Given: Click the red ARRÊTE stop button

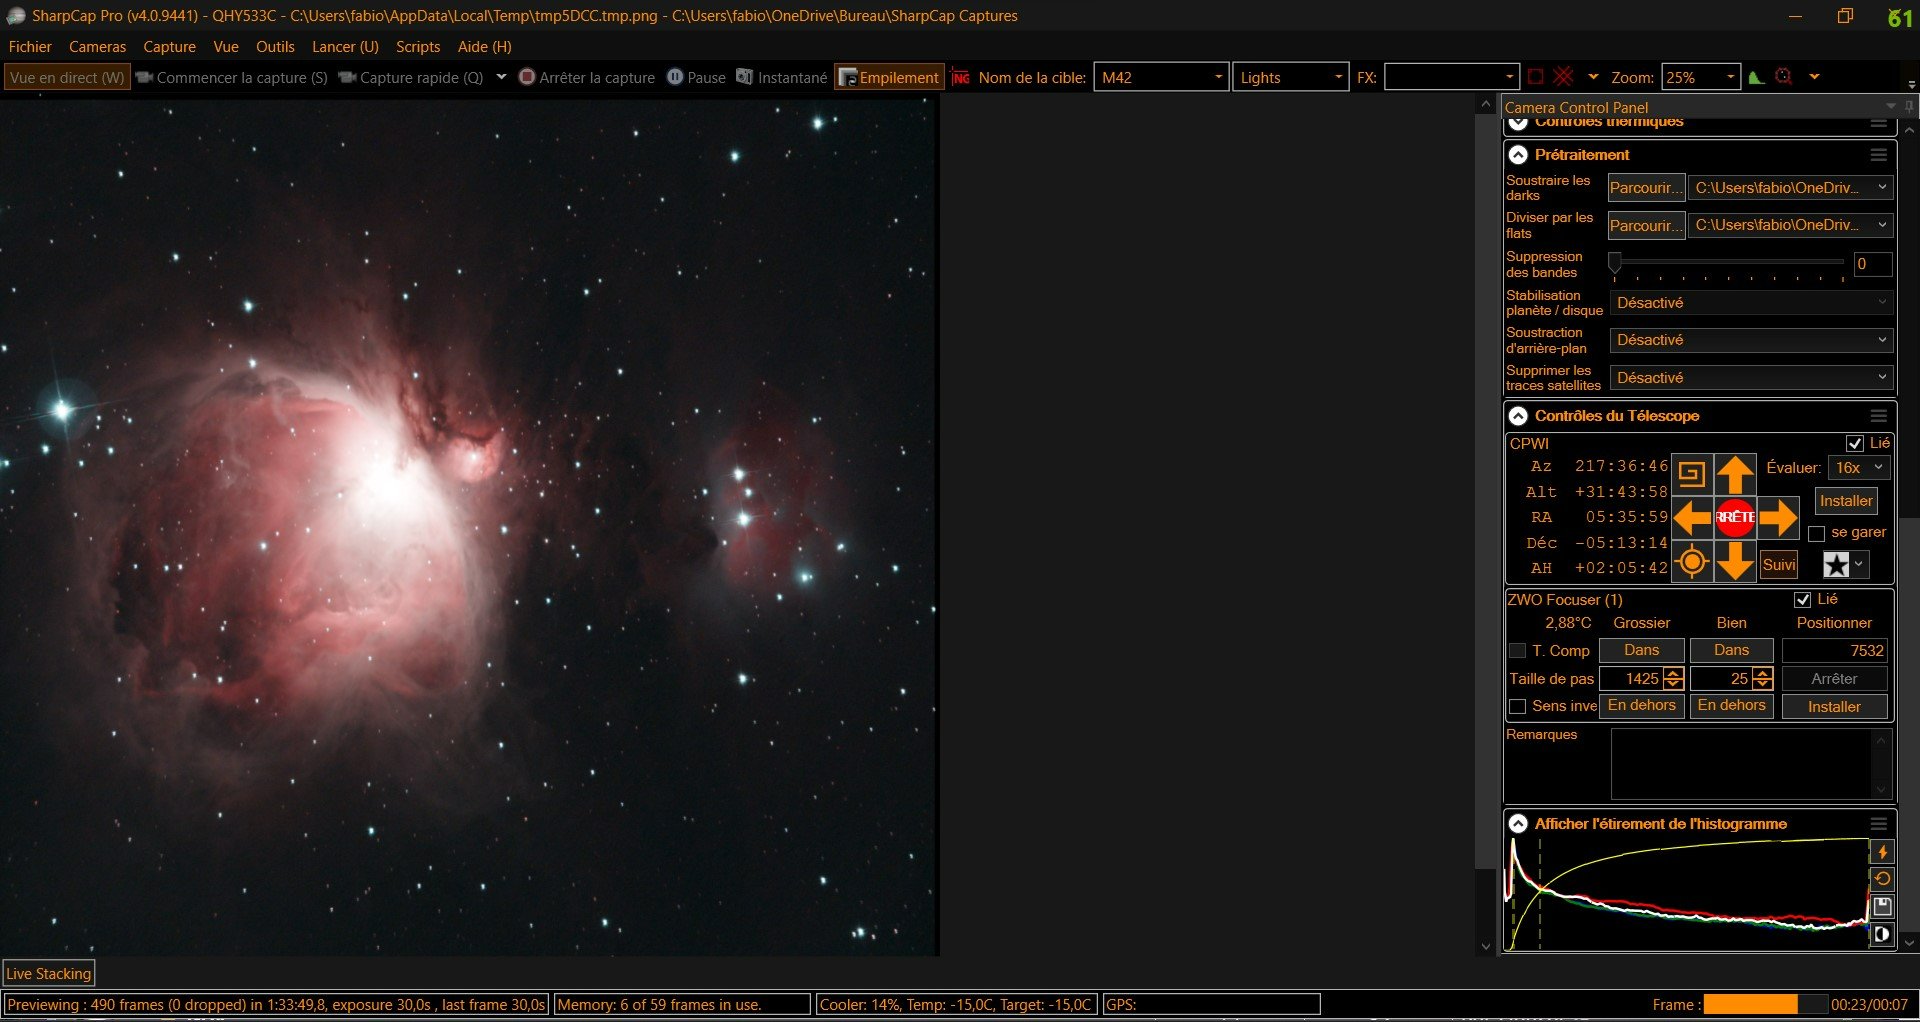Looking at the screenshot, I should [1735, 517].
